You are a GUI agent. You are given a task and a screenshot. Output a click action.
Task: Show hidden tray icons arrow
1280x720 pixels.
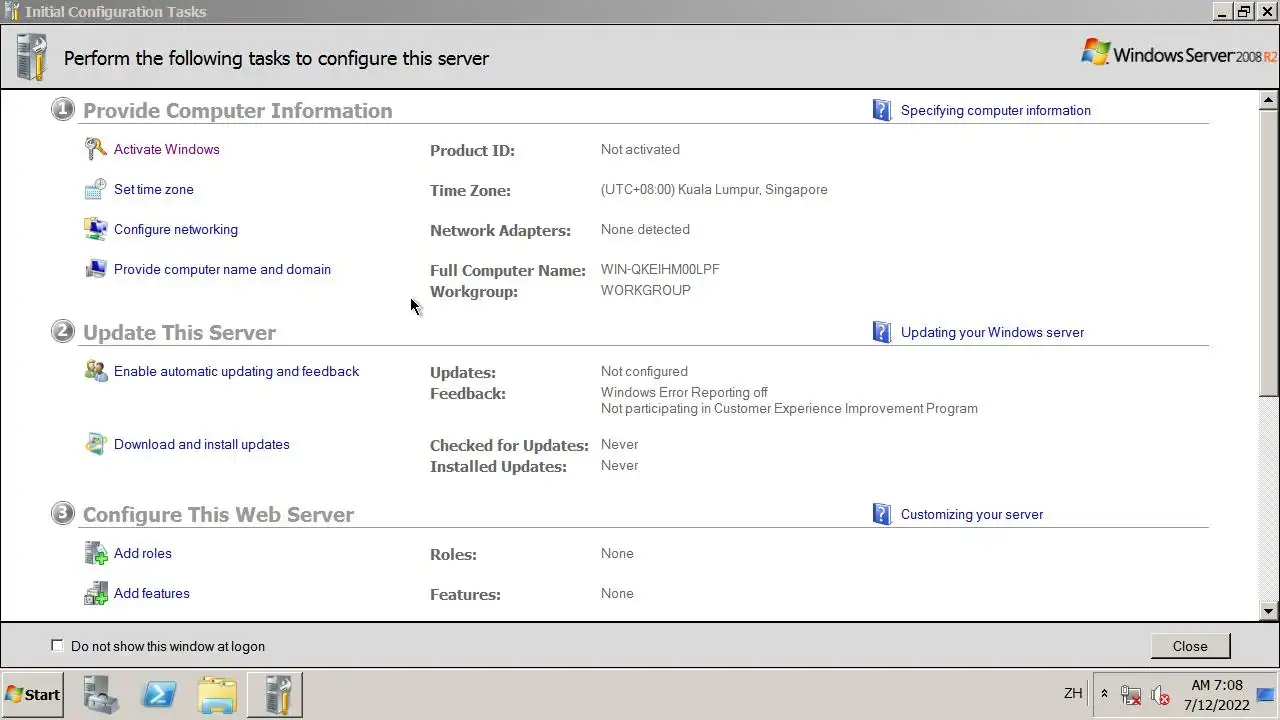[x=1104, y=694]
